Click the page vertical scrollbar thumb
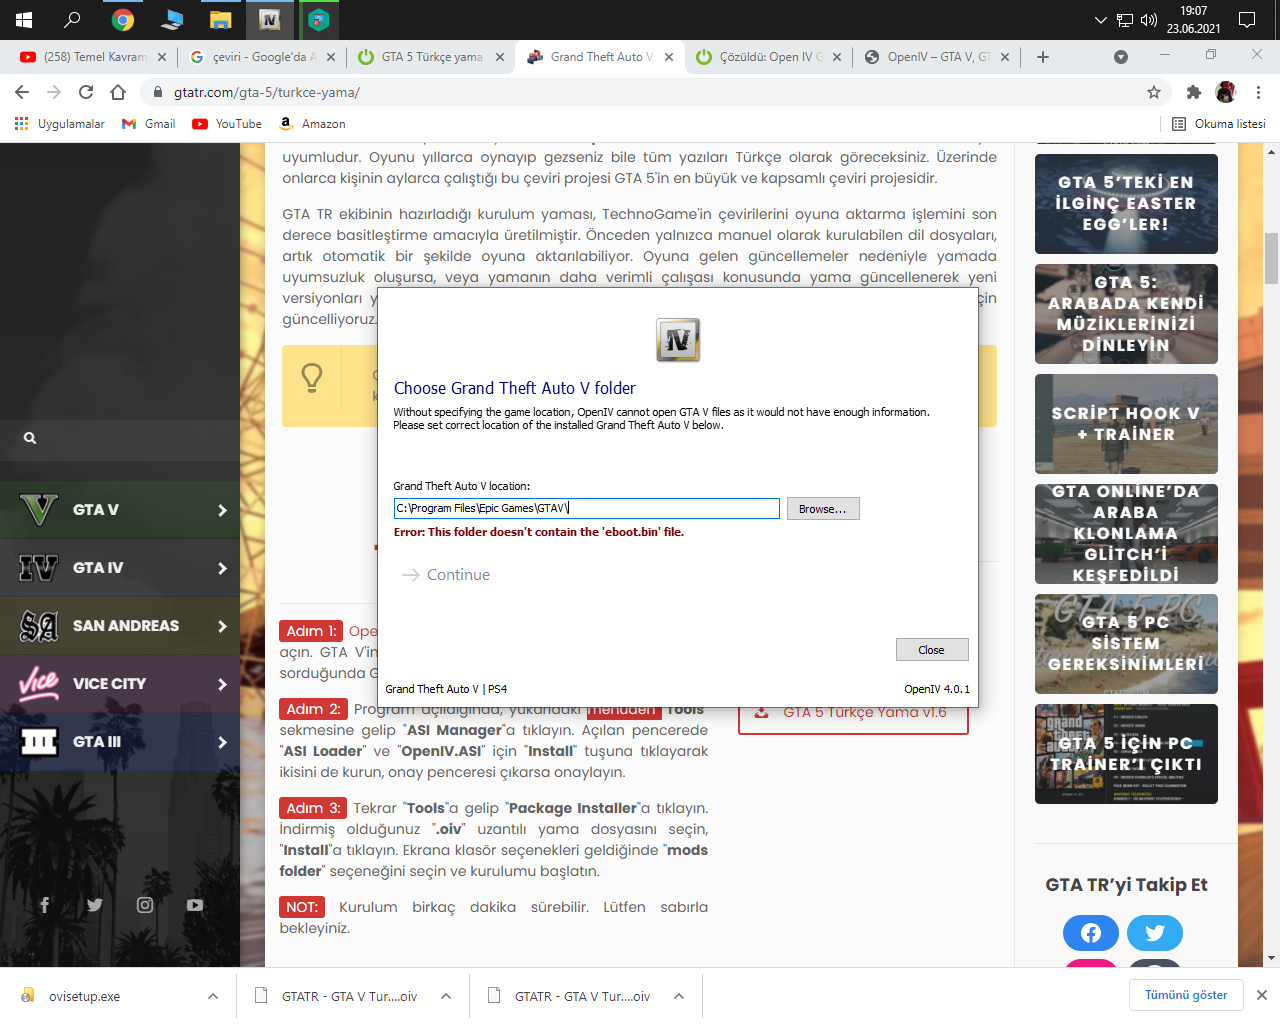The width and height of the screenshot is (1280, 1024). click(1272, 258)
